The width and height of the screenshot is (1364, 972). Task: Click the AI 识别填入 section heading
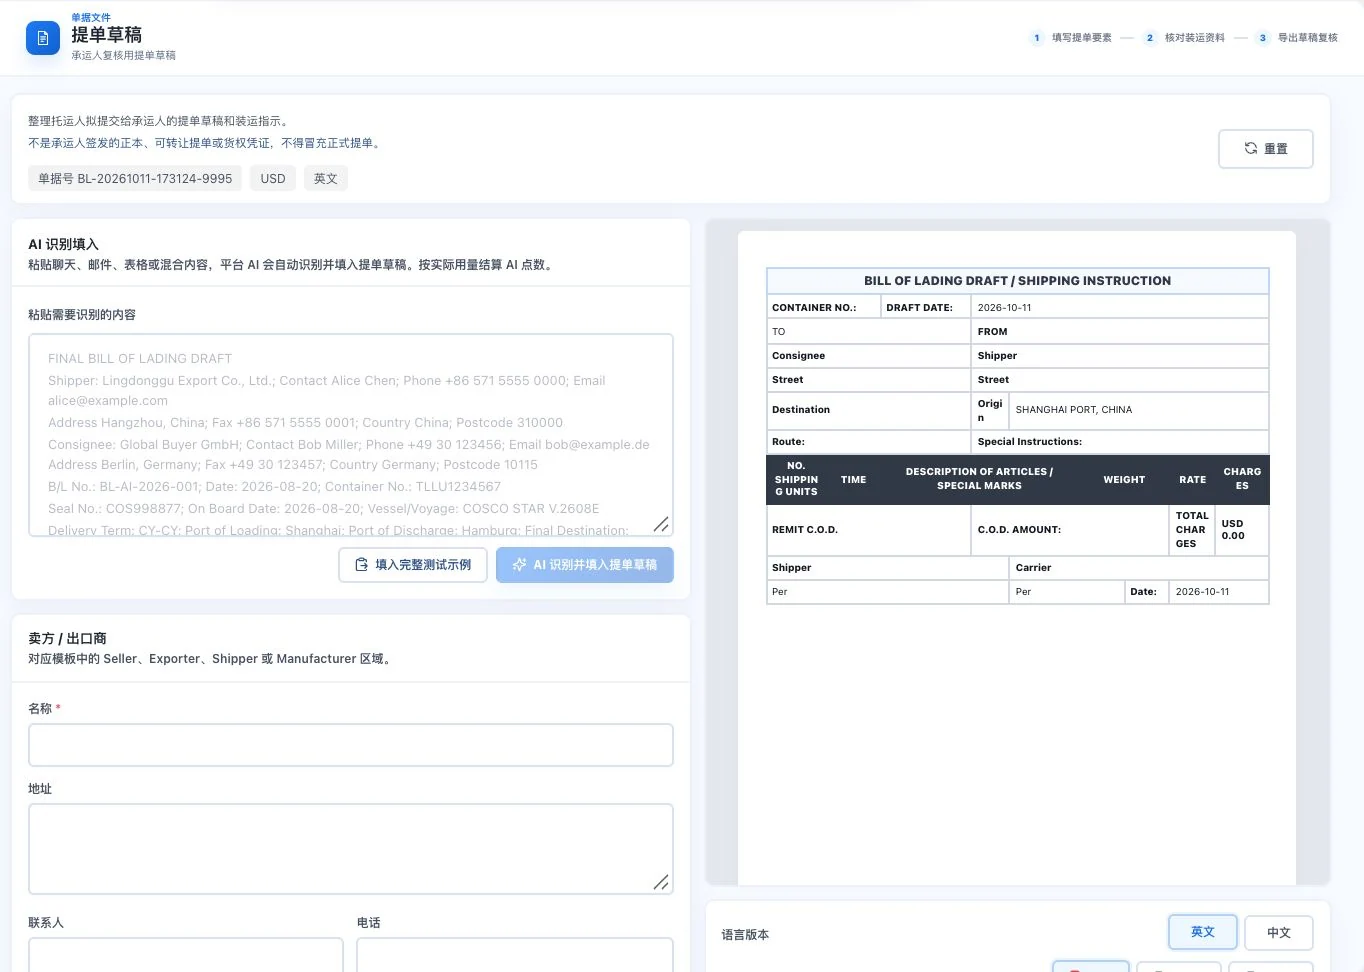click(x=63, y=244)
